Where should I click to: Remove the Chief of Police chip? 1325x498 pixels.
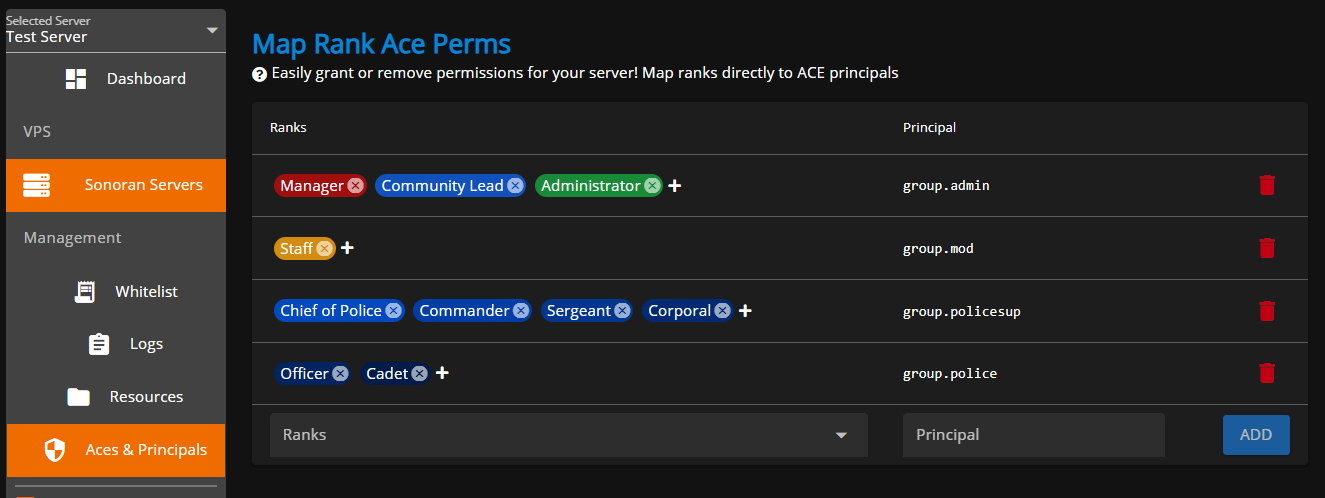click(394, 311)
